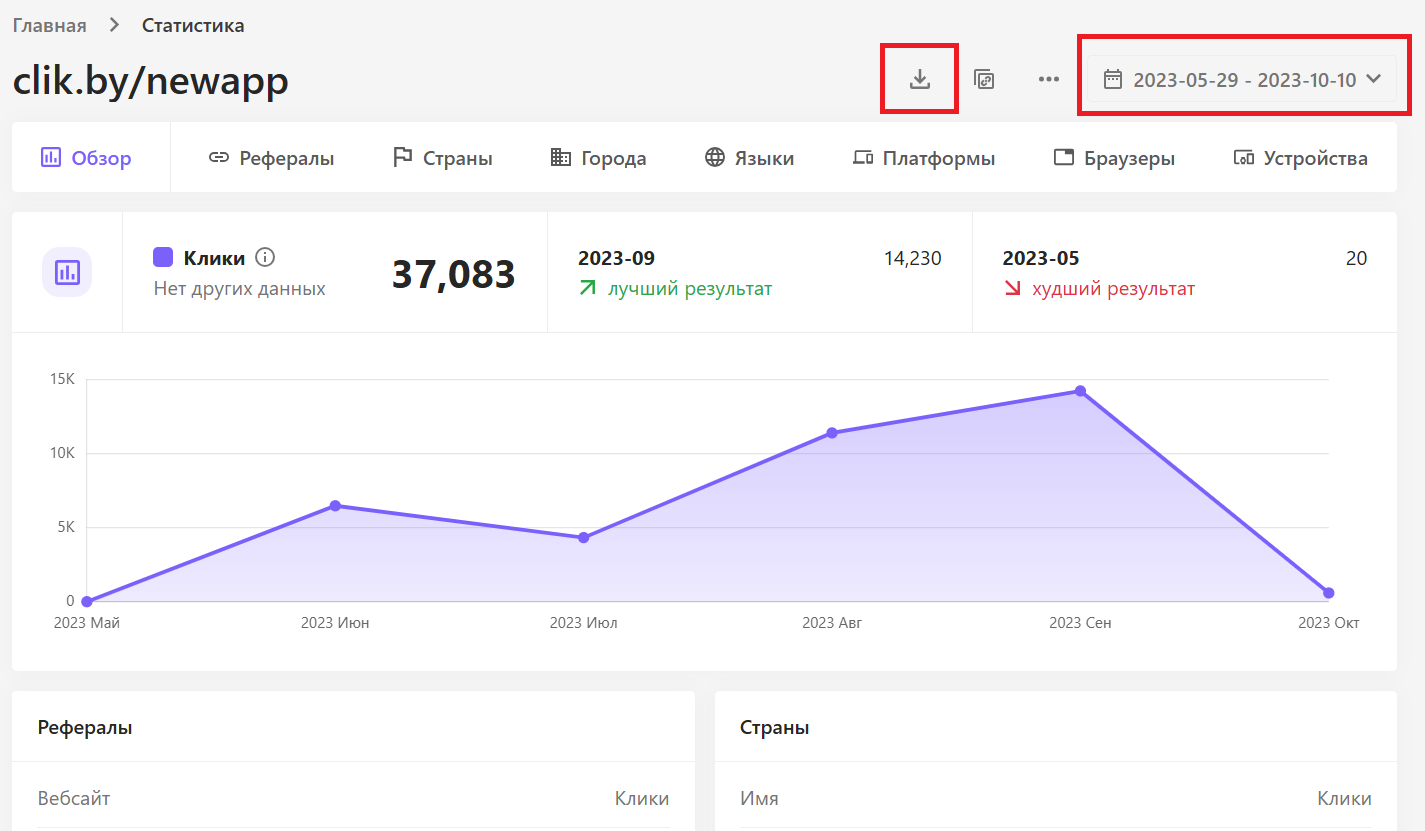Toggle the purple Клики legend swatch
The height and width of the screenshot is (831, 1425).
click(x=163, y=258)
